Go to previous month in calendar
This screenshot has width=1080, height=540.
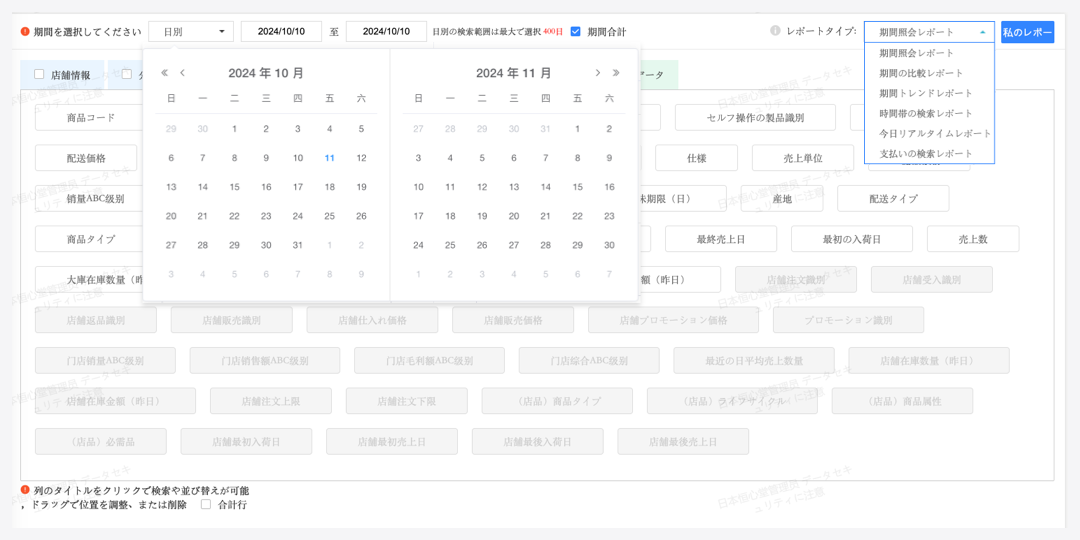click(x=182, y=73)
